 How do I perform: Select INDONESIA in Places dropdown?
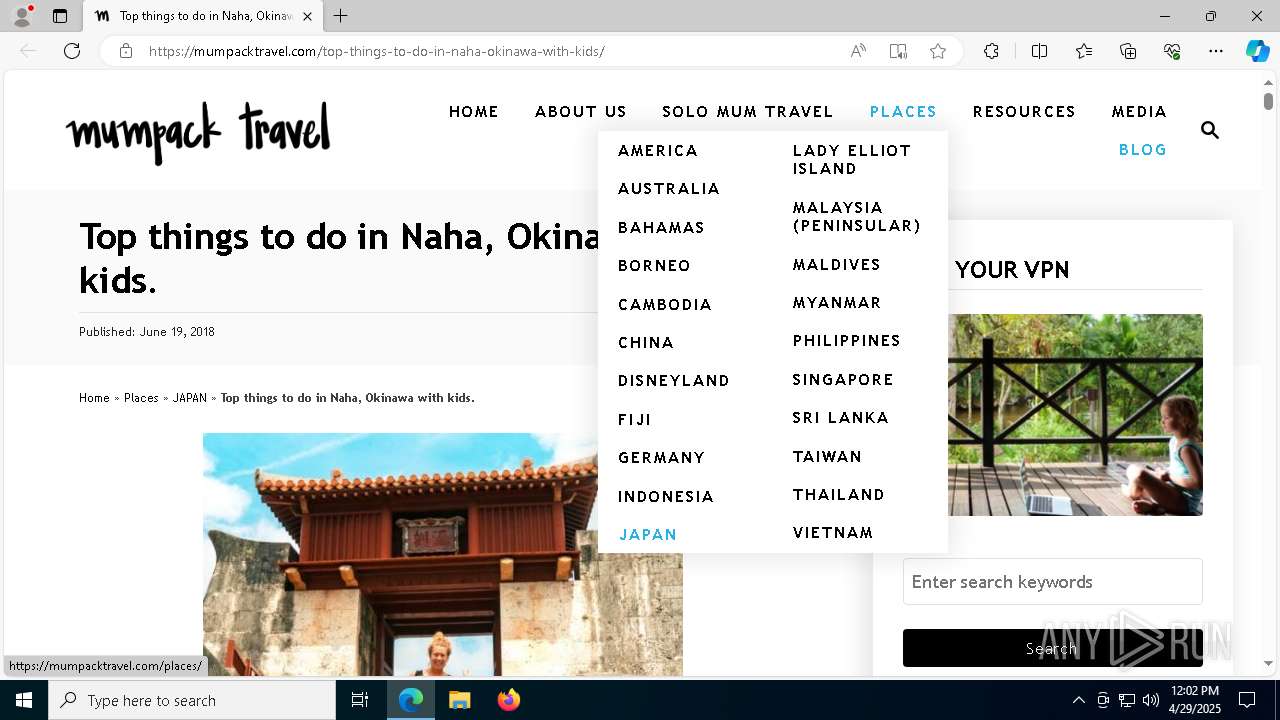(666, 497)
